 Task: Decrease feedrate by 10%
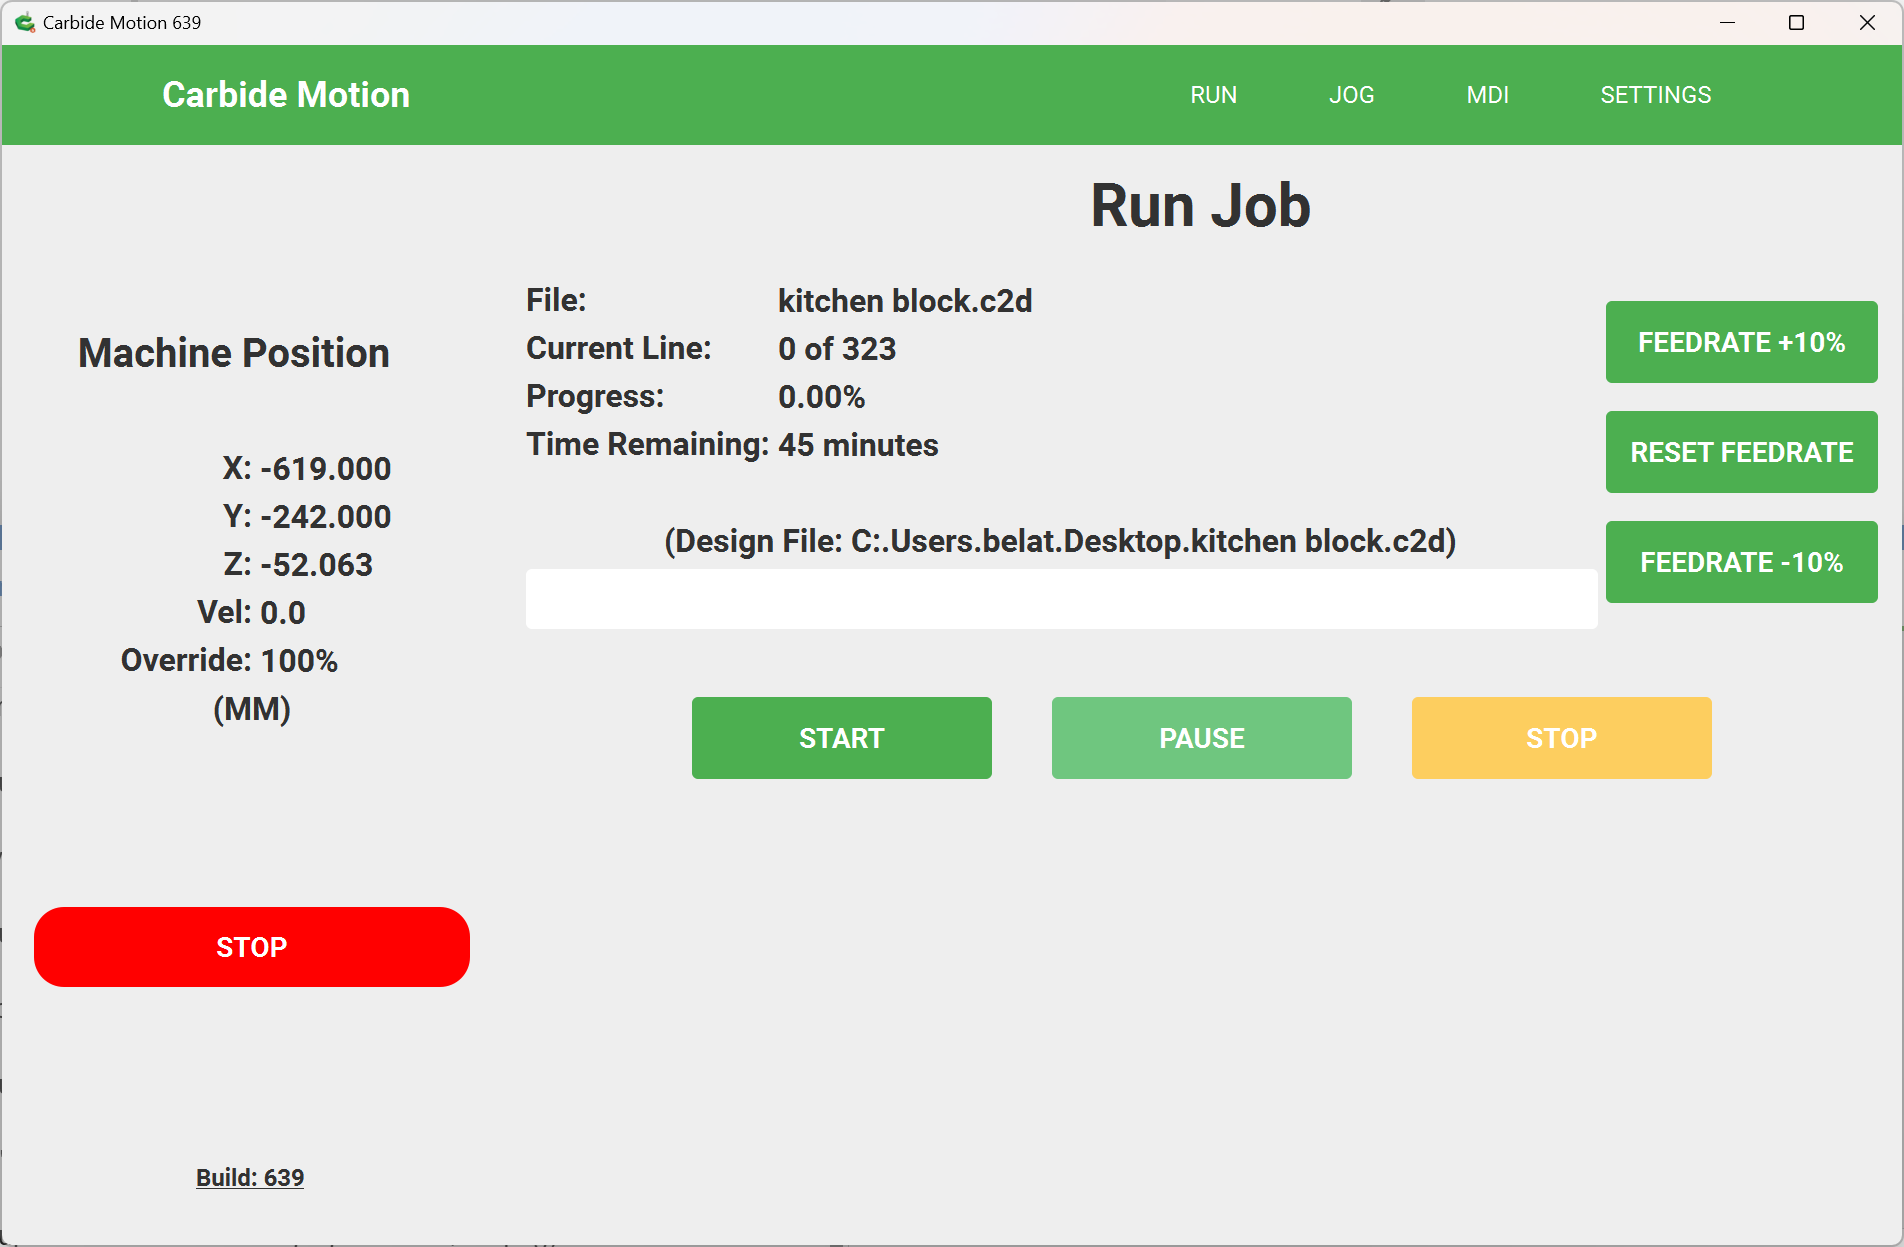(1741, 562)
